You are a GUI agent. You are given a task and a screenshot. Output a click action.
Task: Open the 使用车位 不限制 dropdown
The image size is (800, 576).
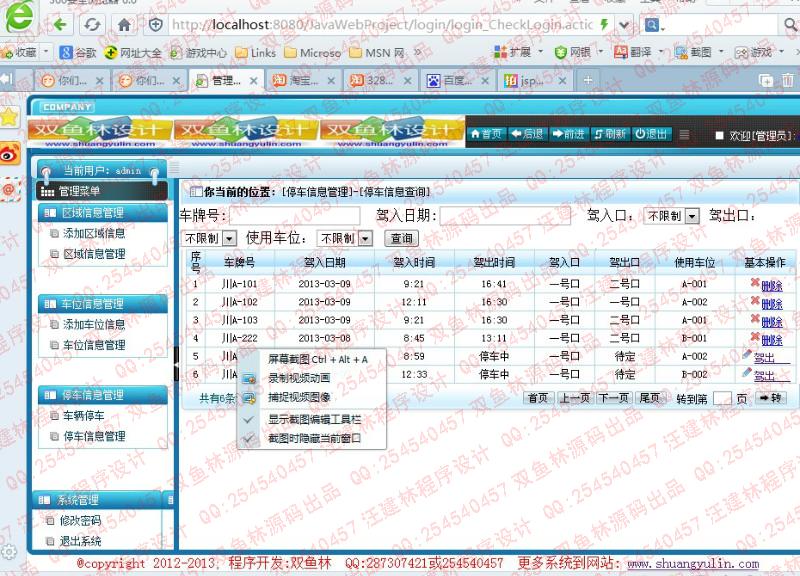click(x=344, y=238)
